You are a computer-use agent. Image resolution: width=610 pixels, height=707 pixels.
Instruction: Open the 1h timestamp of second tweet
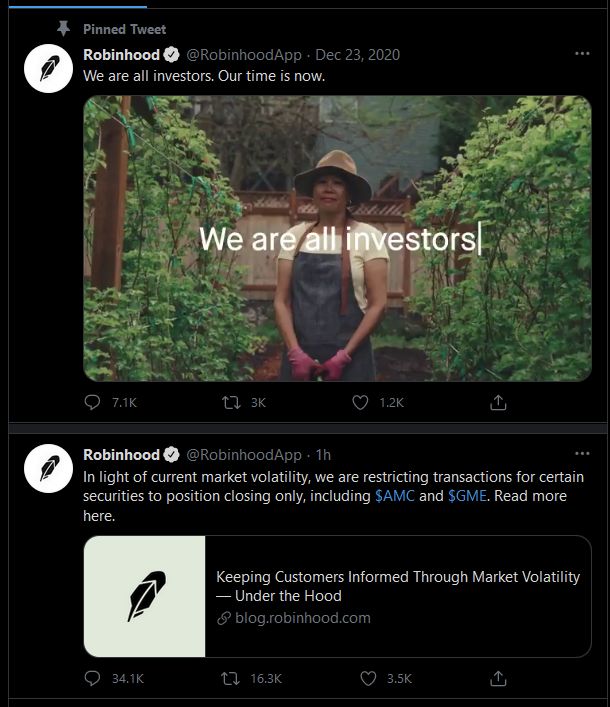[x=323, y=455]
